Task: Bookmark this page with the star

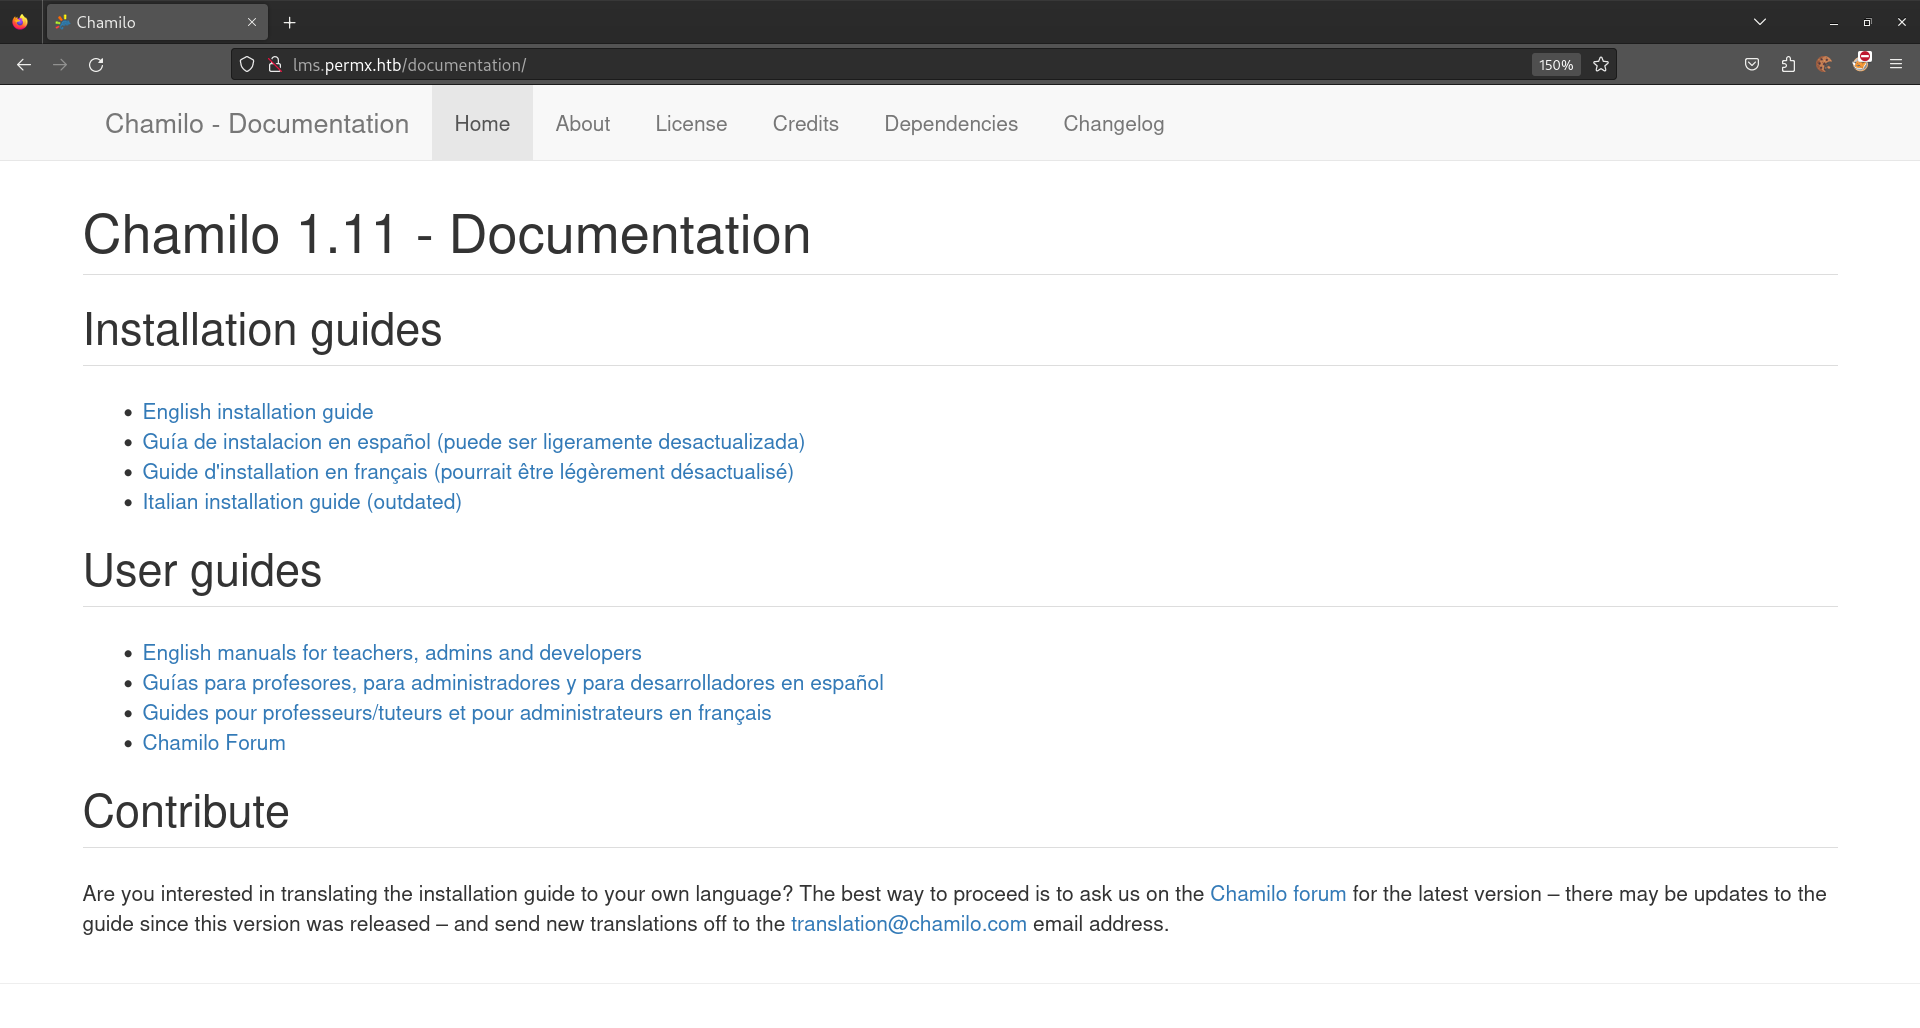Action: click(1601, 65)
